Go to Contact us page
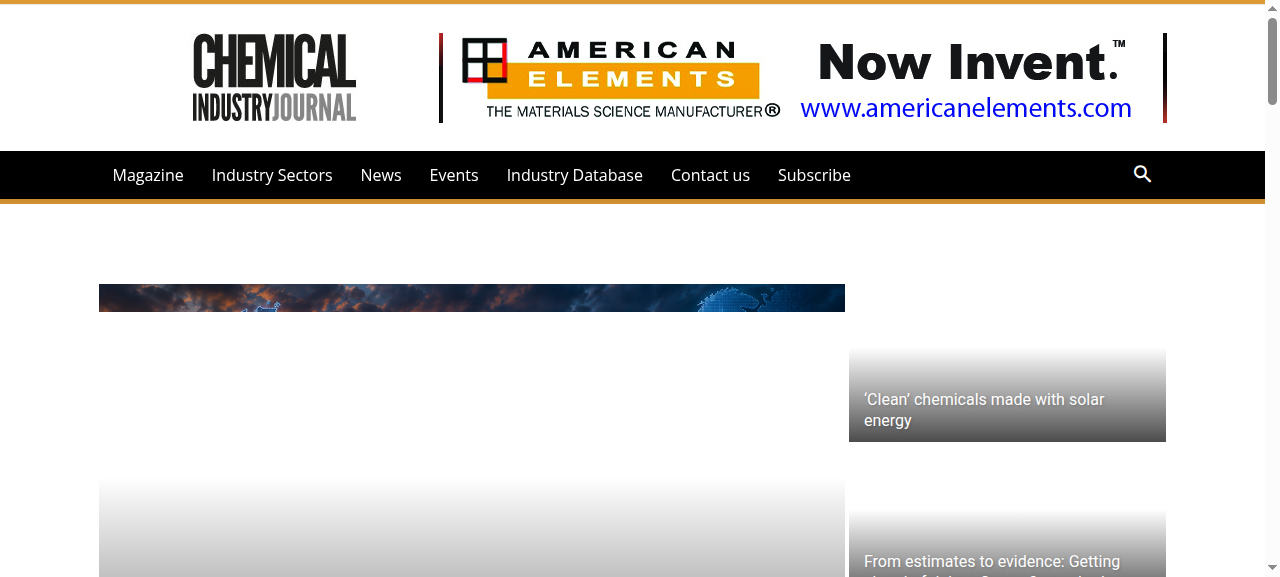This screenshot has width=1280, height=577. [710, 175]
